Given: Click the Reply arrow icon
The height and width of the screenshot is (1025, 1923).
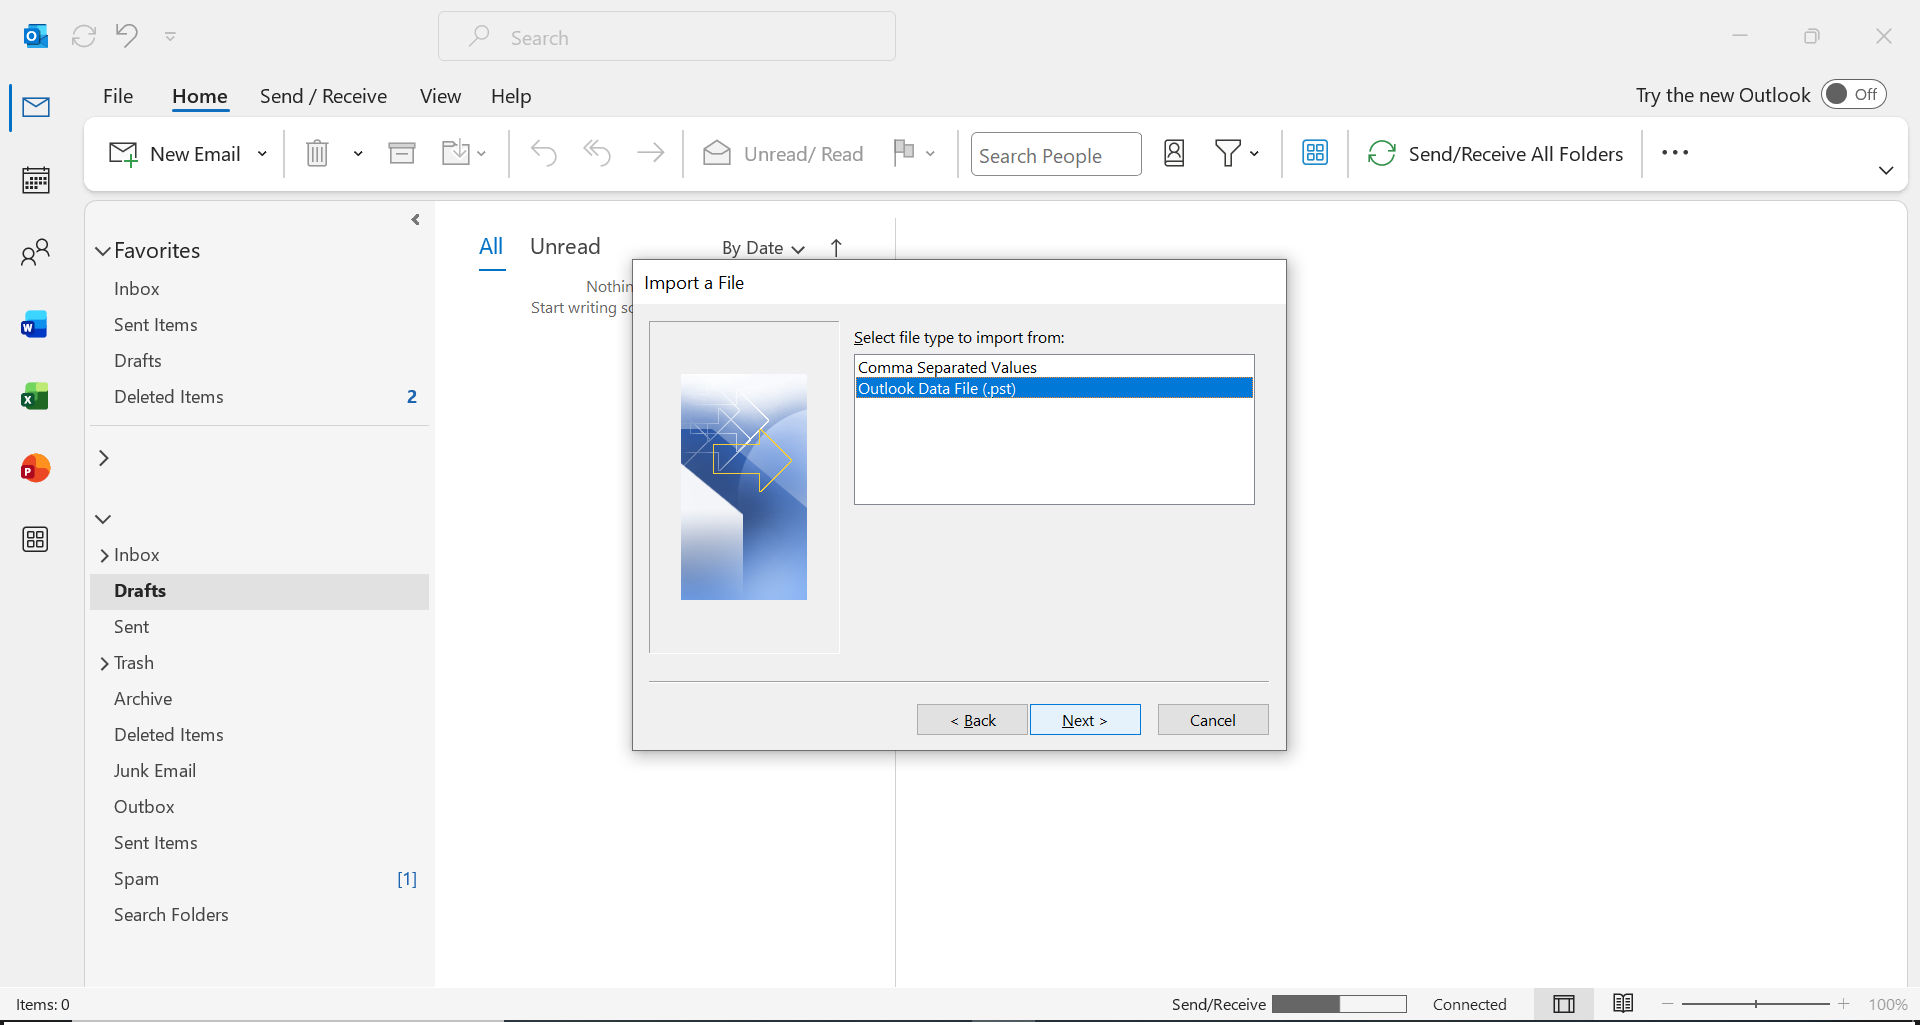Looking at the screenshot, I should point(544,153).
